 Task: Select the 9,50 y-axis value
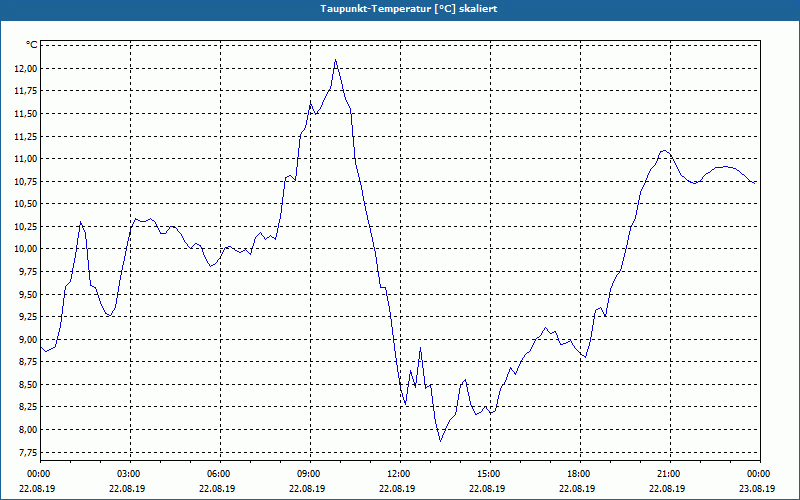(x=28, y=294)
